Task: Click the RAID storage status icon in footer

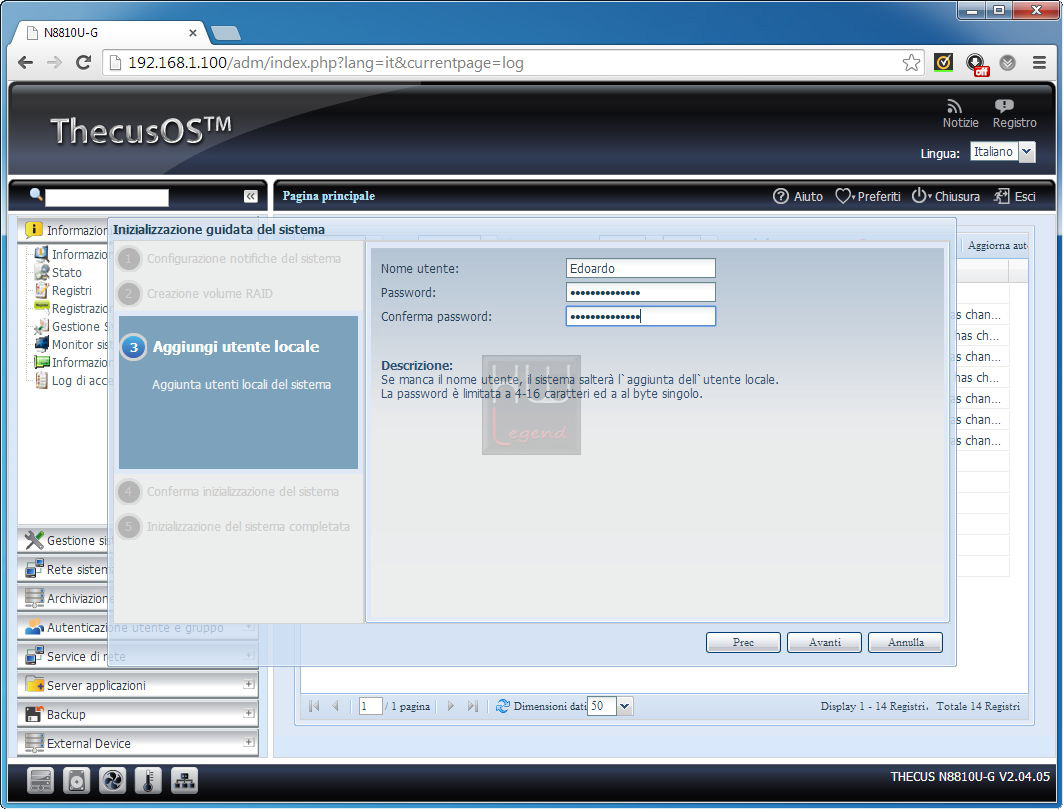Action: click(40, 780)
